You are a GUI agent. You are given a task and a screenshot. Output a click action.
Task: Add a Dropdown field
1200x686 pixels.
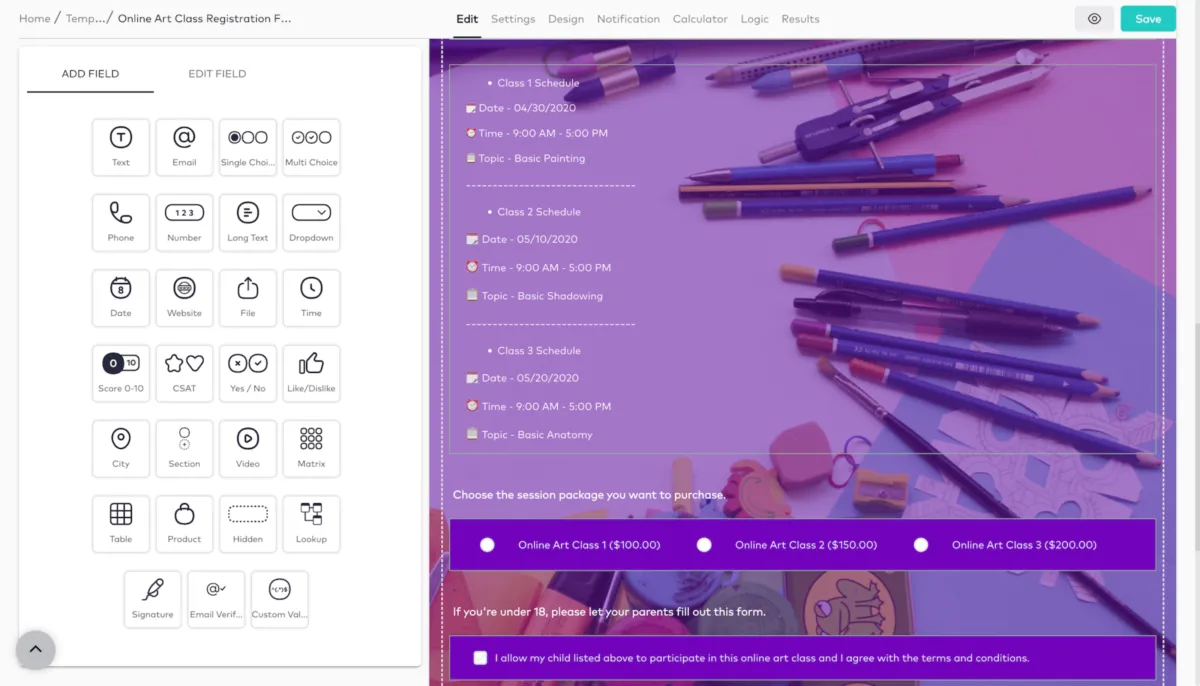[311, 222]
